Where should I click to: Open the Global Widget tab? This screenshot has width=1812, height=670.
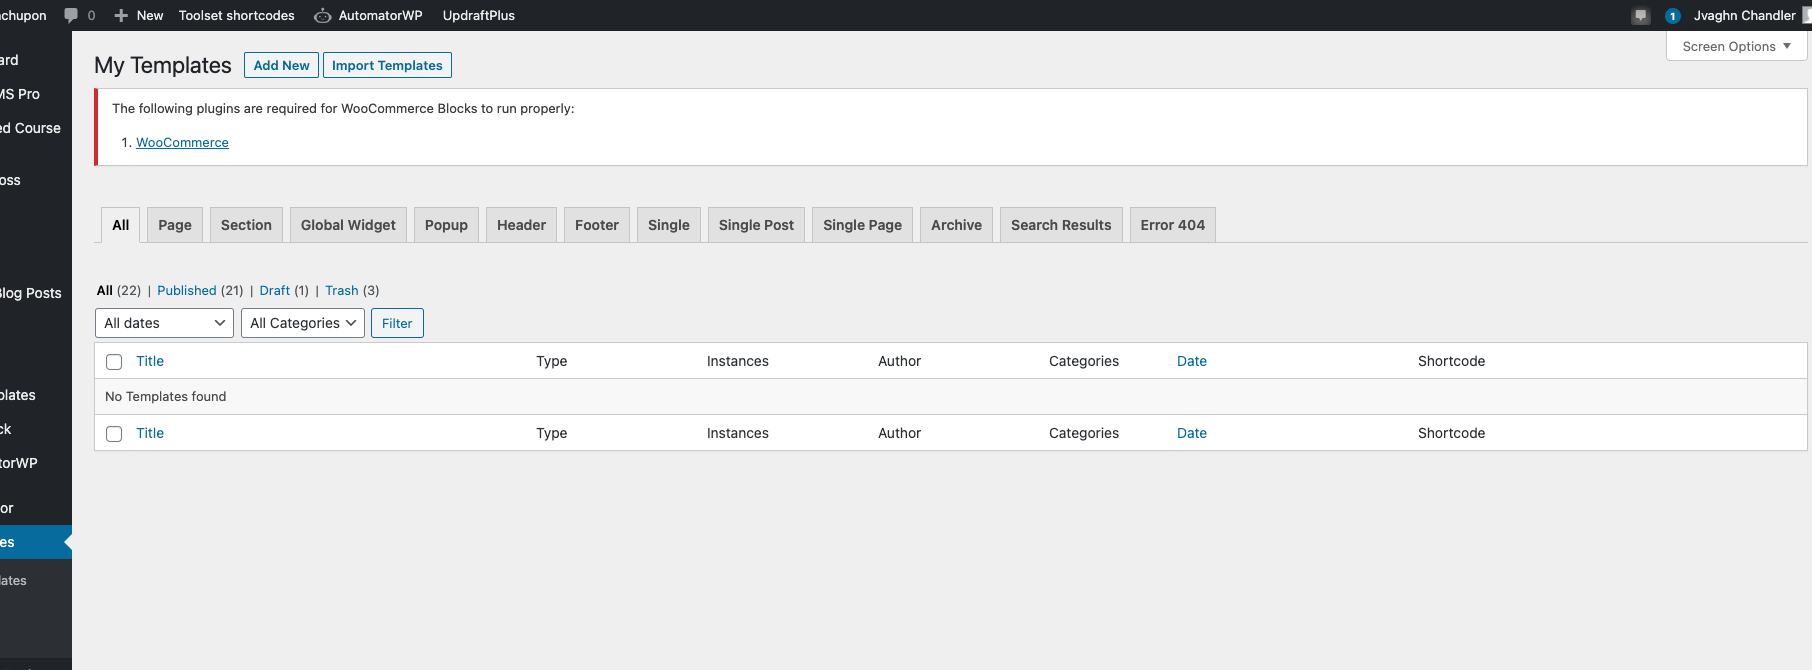348,225
